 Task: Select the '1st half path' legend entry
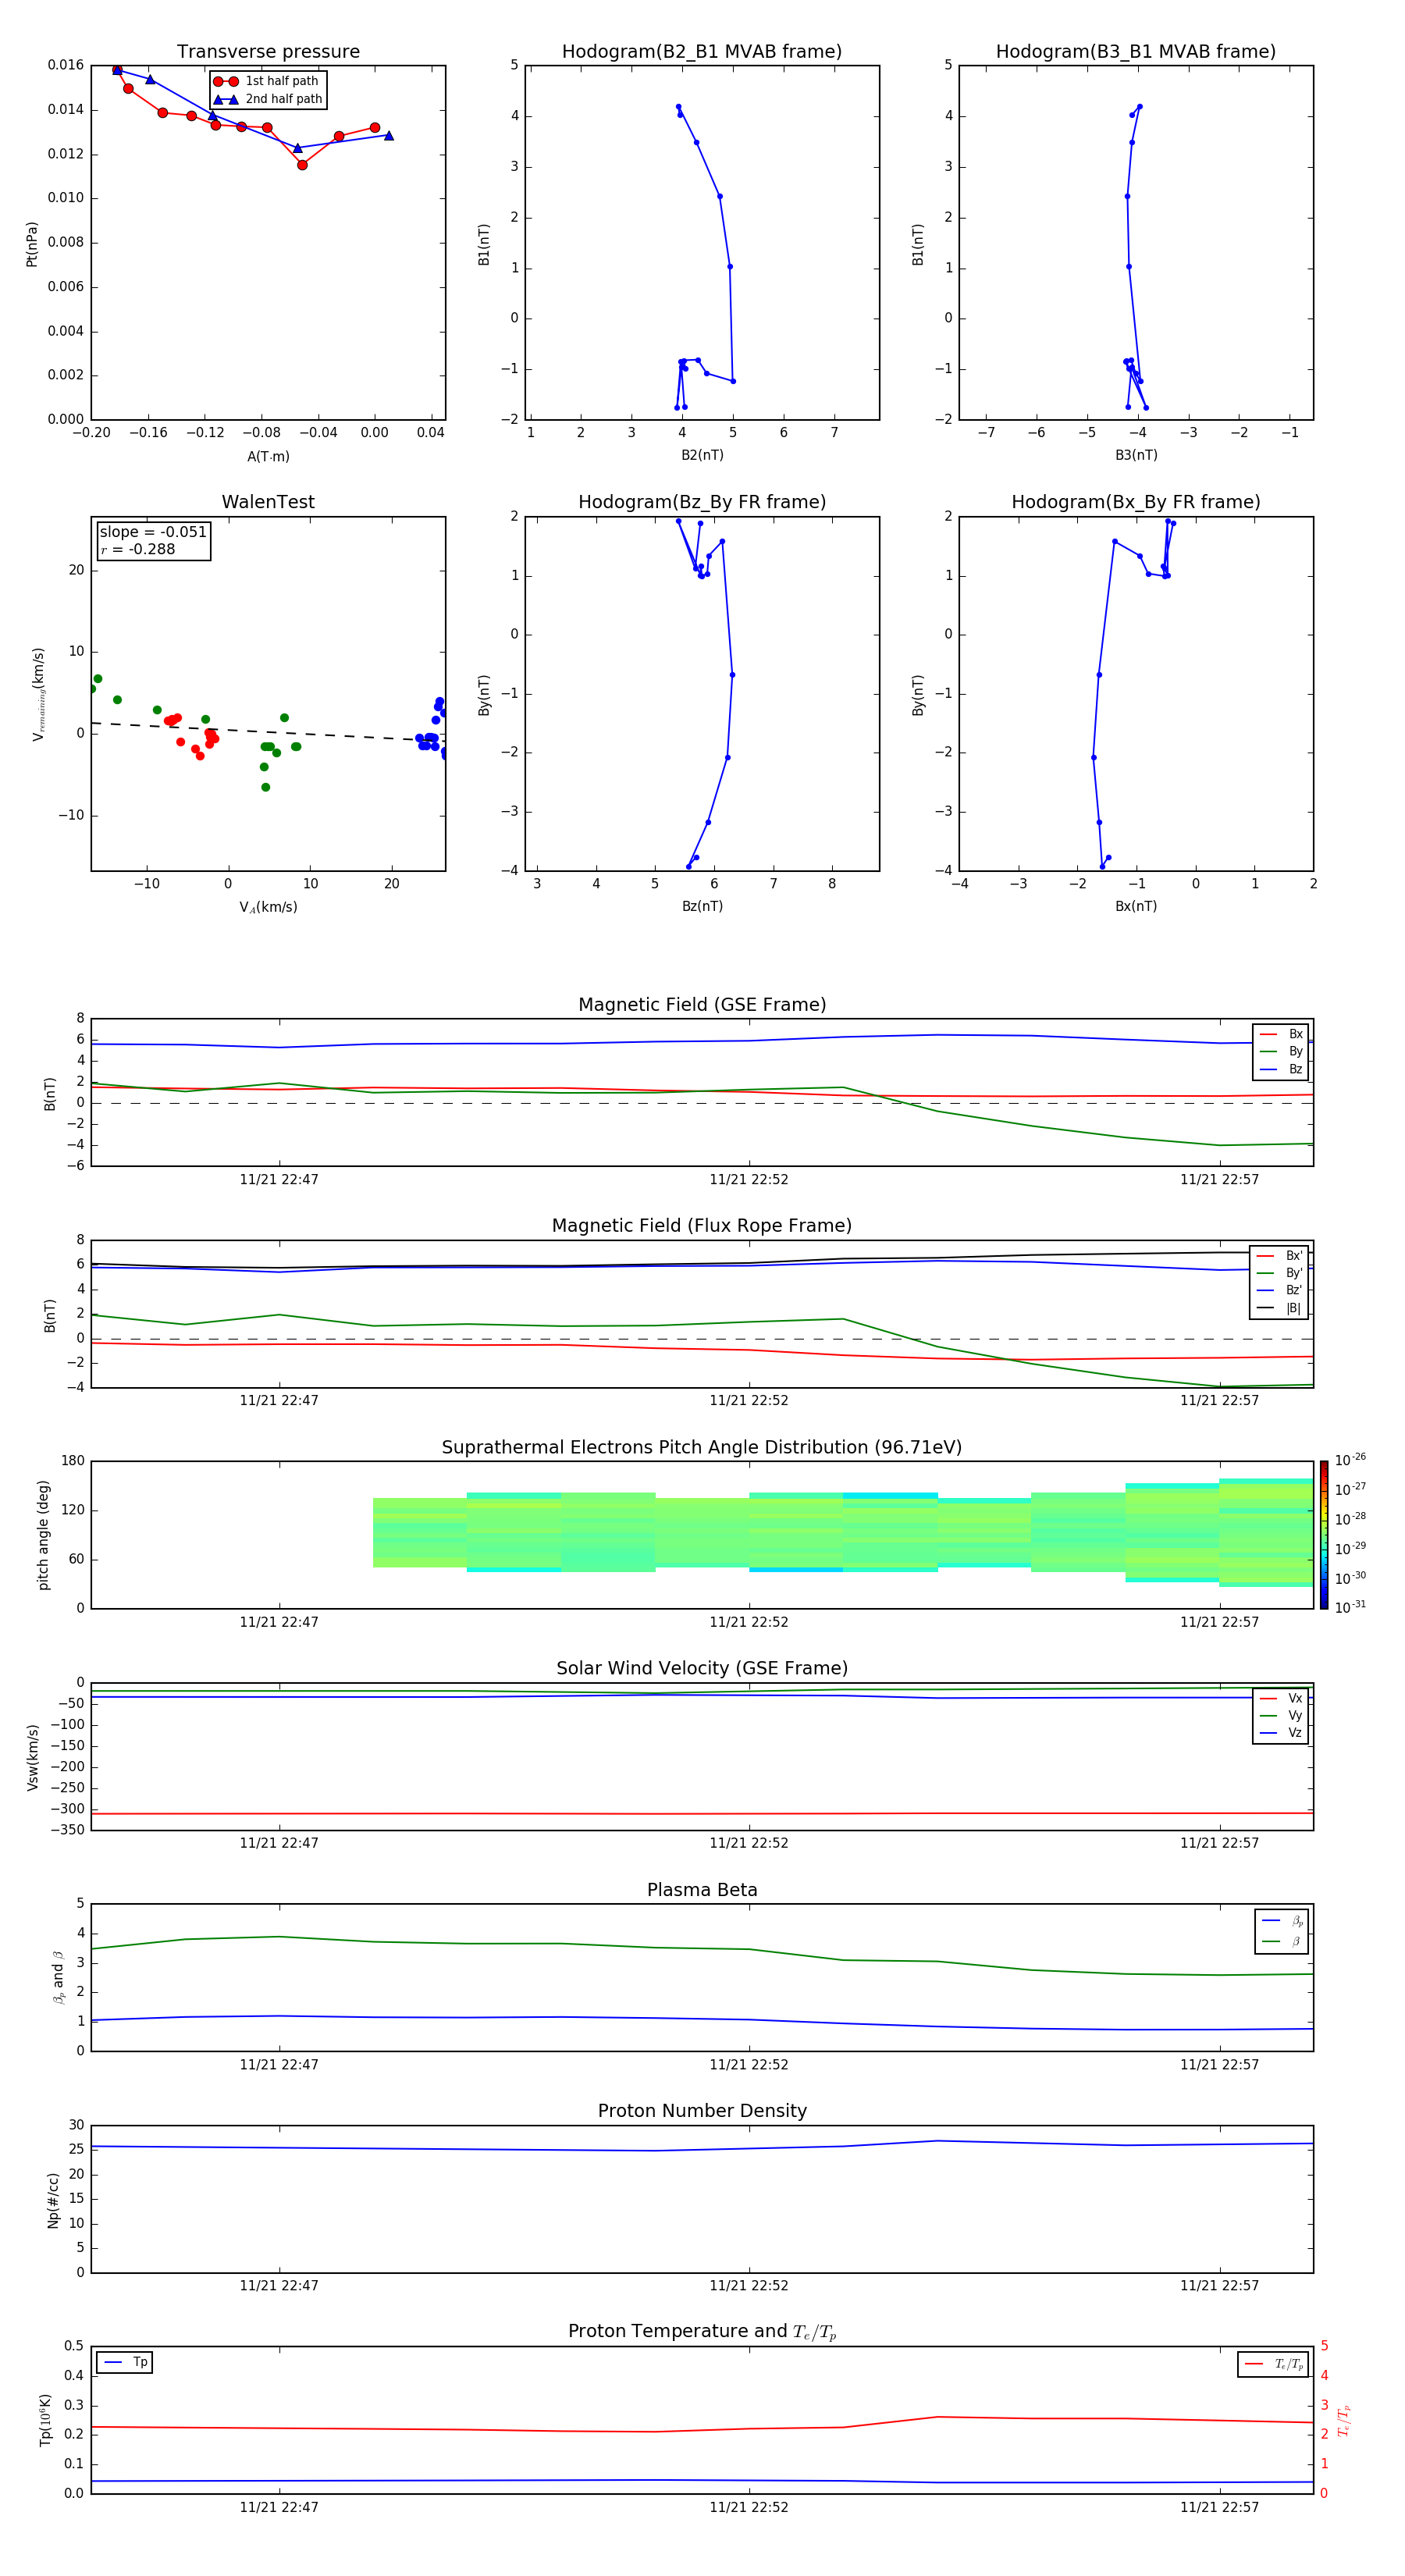pos(266,81)
